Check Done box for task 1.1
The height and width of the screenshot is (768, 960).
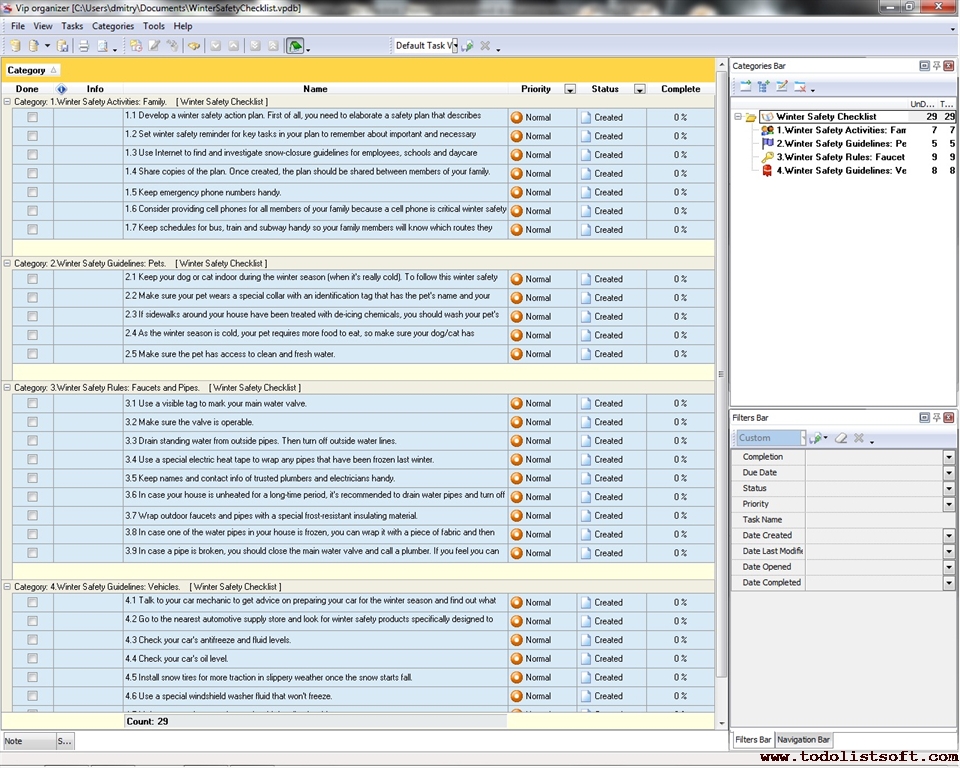pos(32,117)
